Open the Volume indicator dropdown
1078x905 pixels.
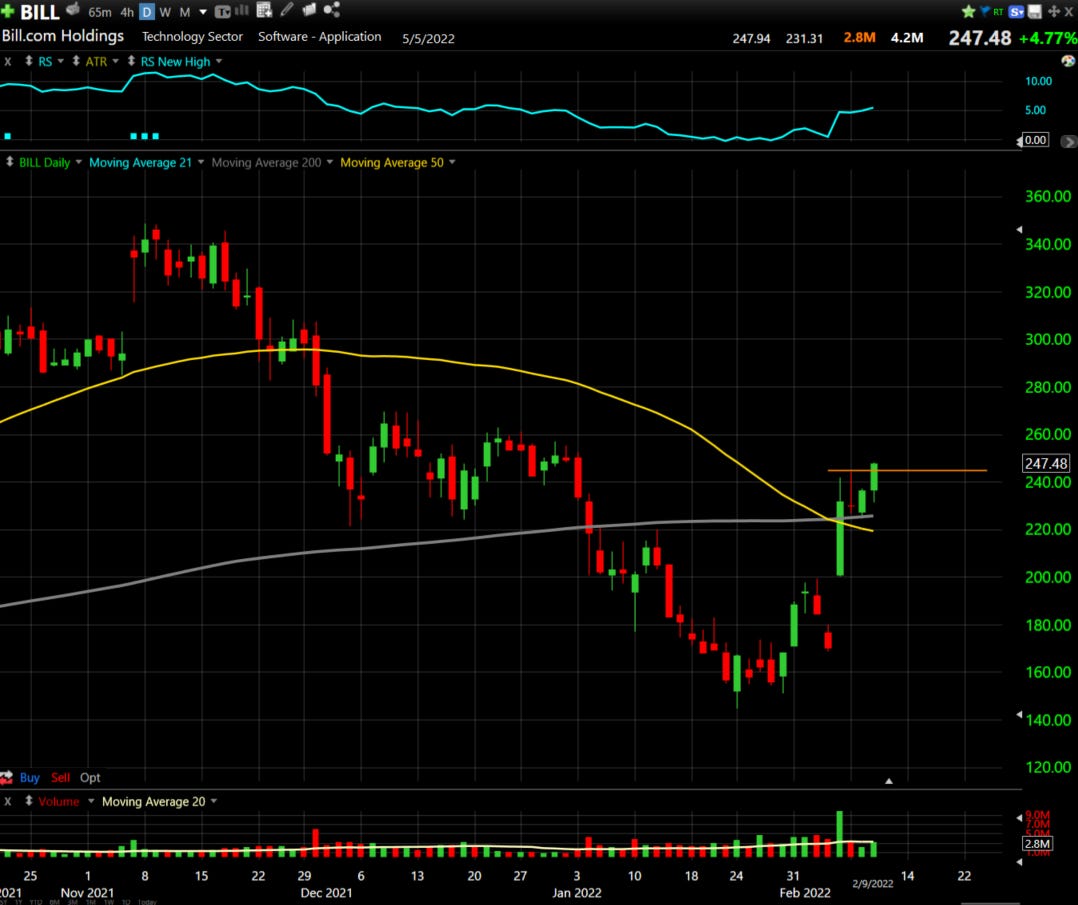pos(91,801)
